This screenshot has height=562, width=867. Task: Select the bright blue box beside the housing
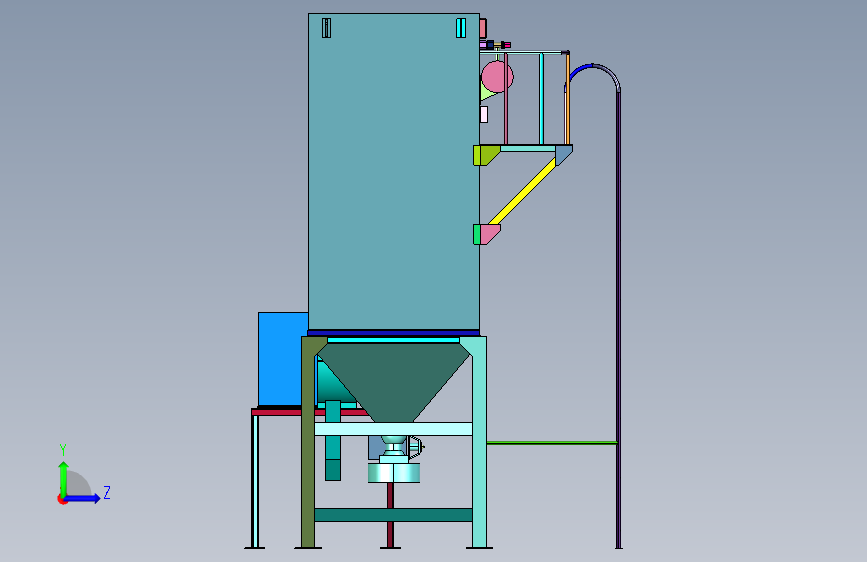[x=283, y=359]
